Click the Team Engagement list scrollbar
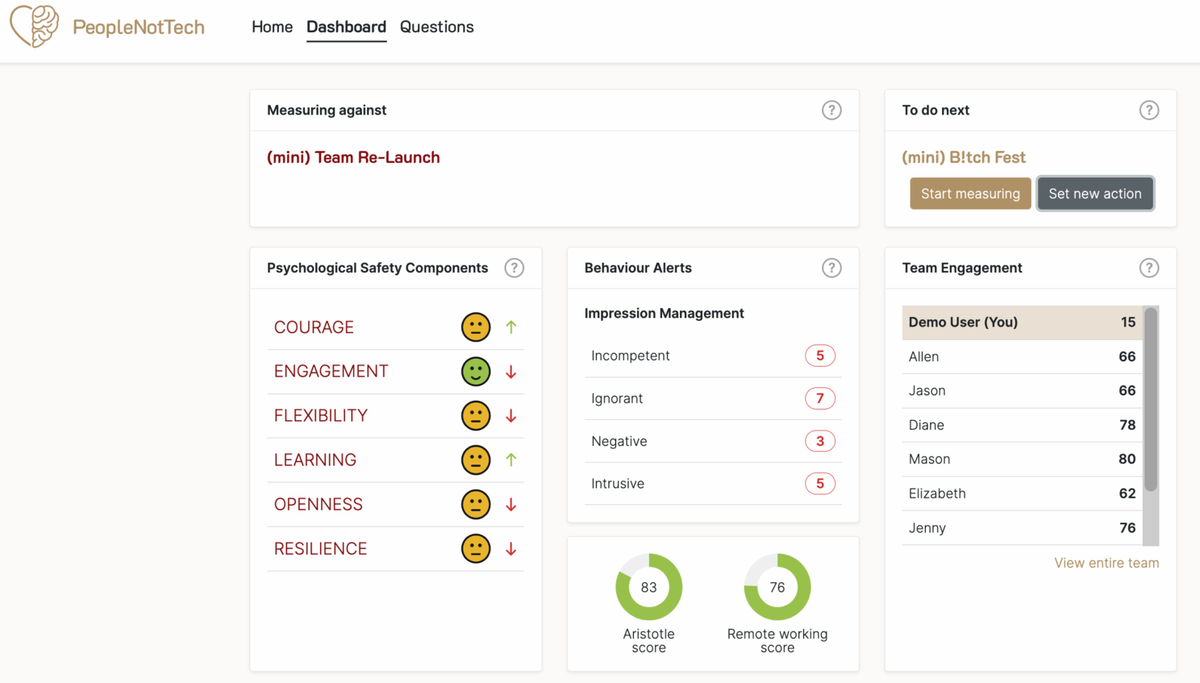Screen dimensions: 1200x683 [1150, 400]
